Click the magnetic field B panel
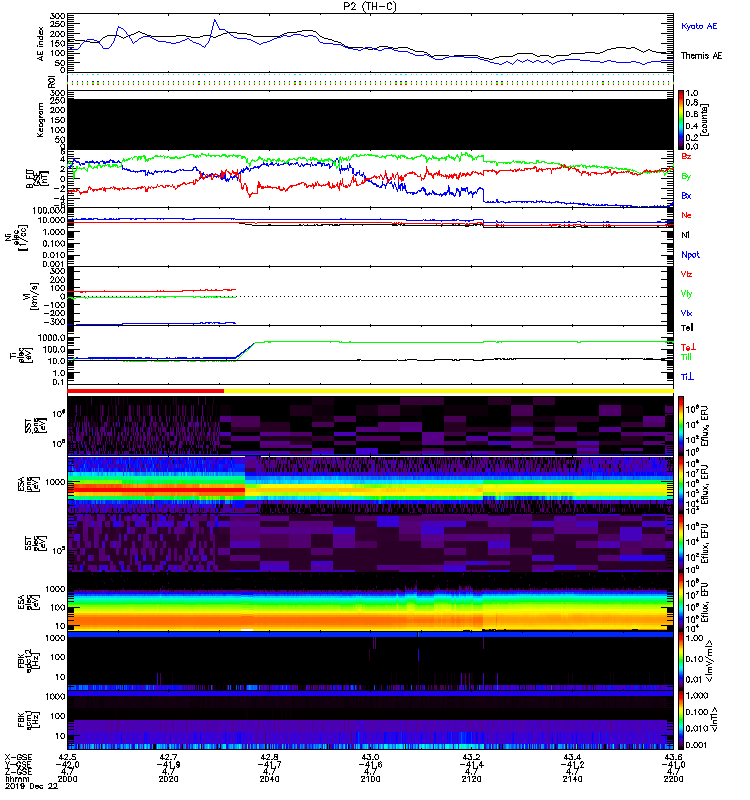 (x=370, y=179)
